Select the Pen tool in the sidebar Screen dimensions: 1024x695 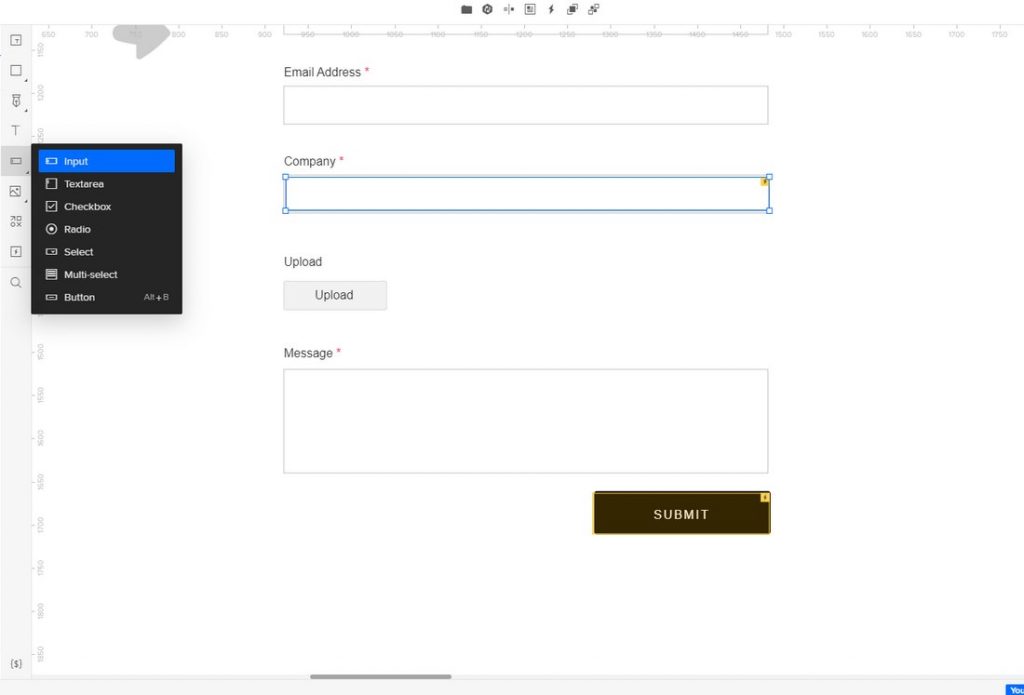15,100
